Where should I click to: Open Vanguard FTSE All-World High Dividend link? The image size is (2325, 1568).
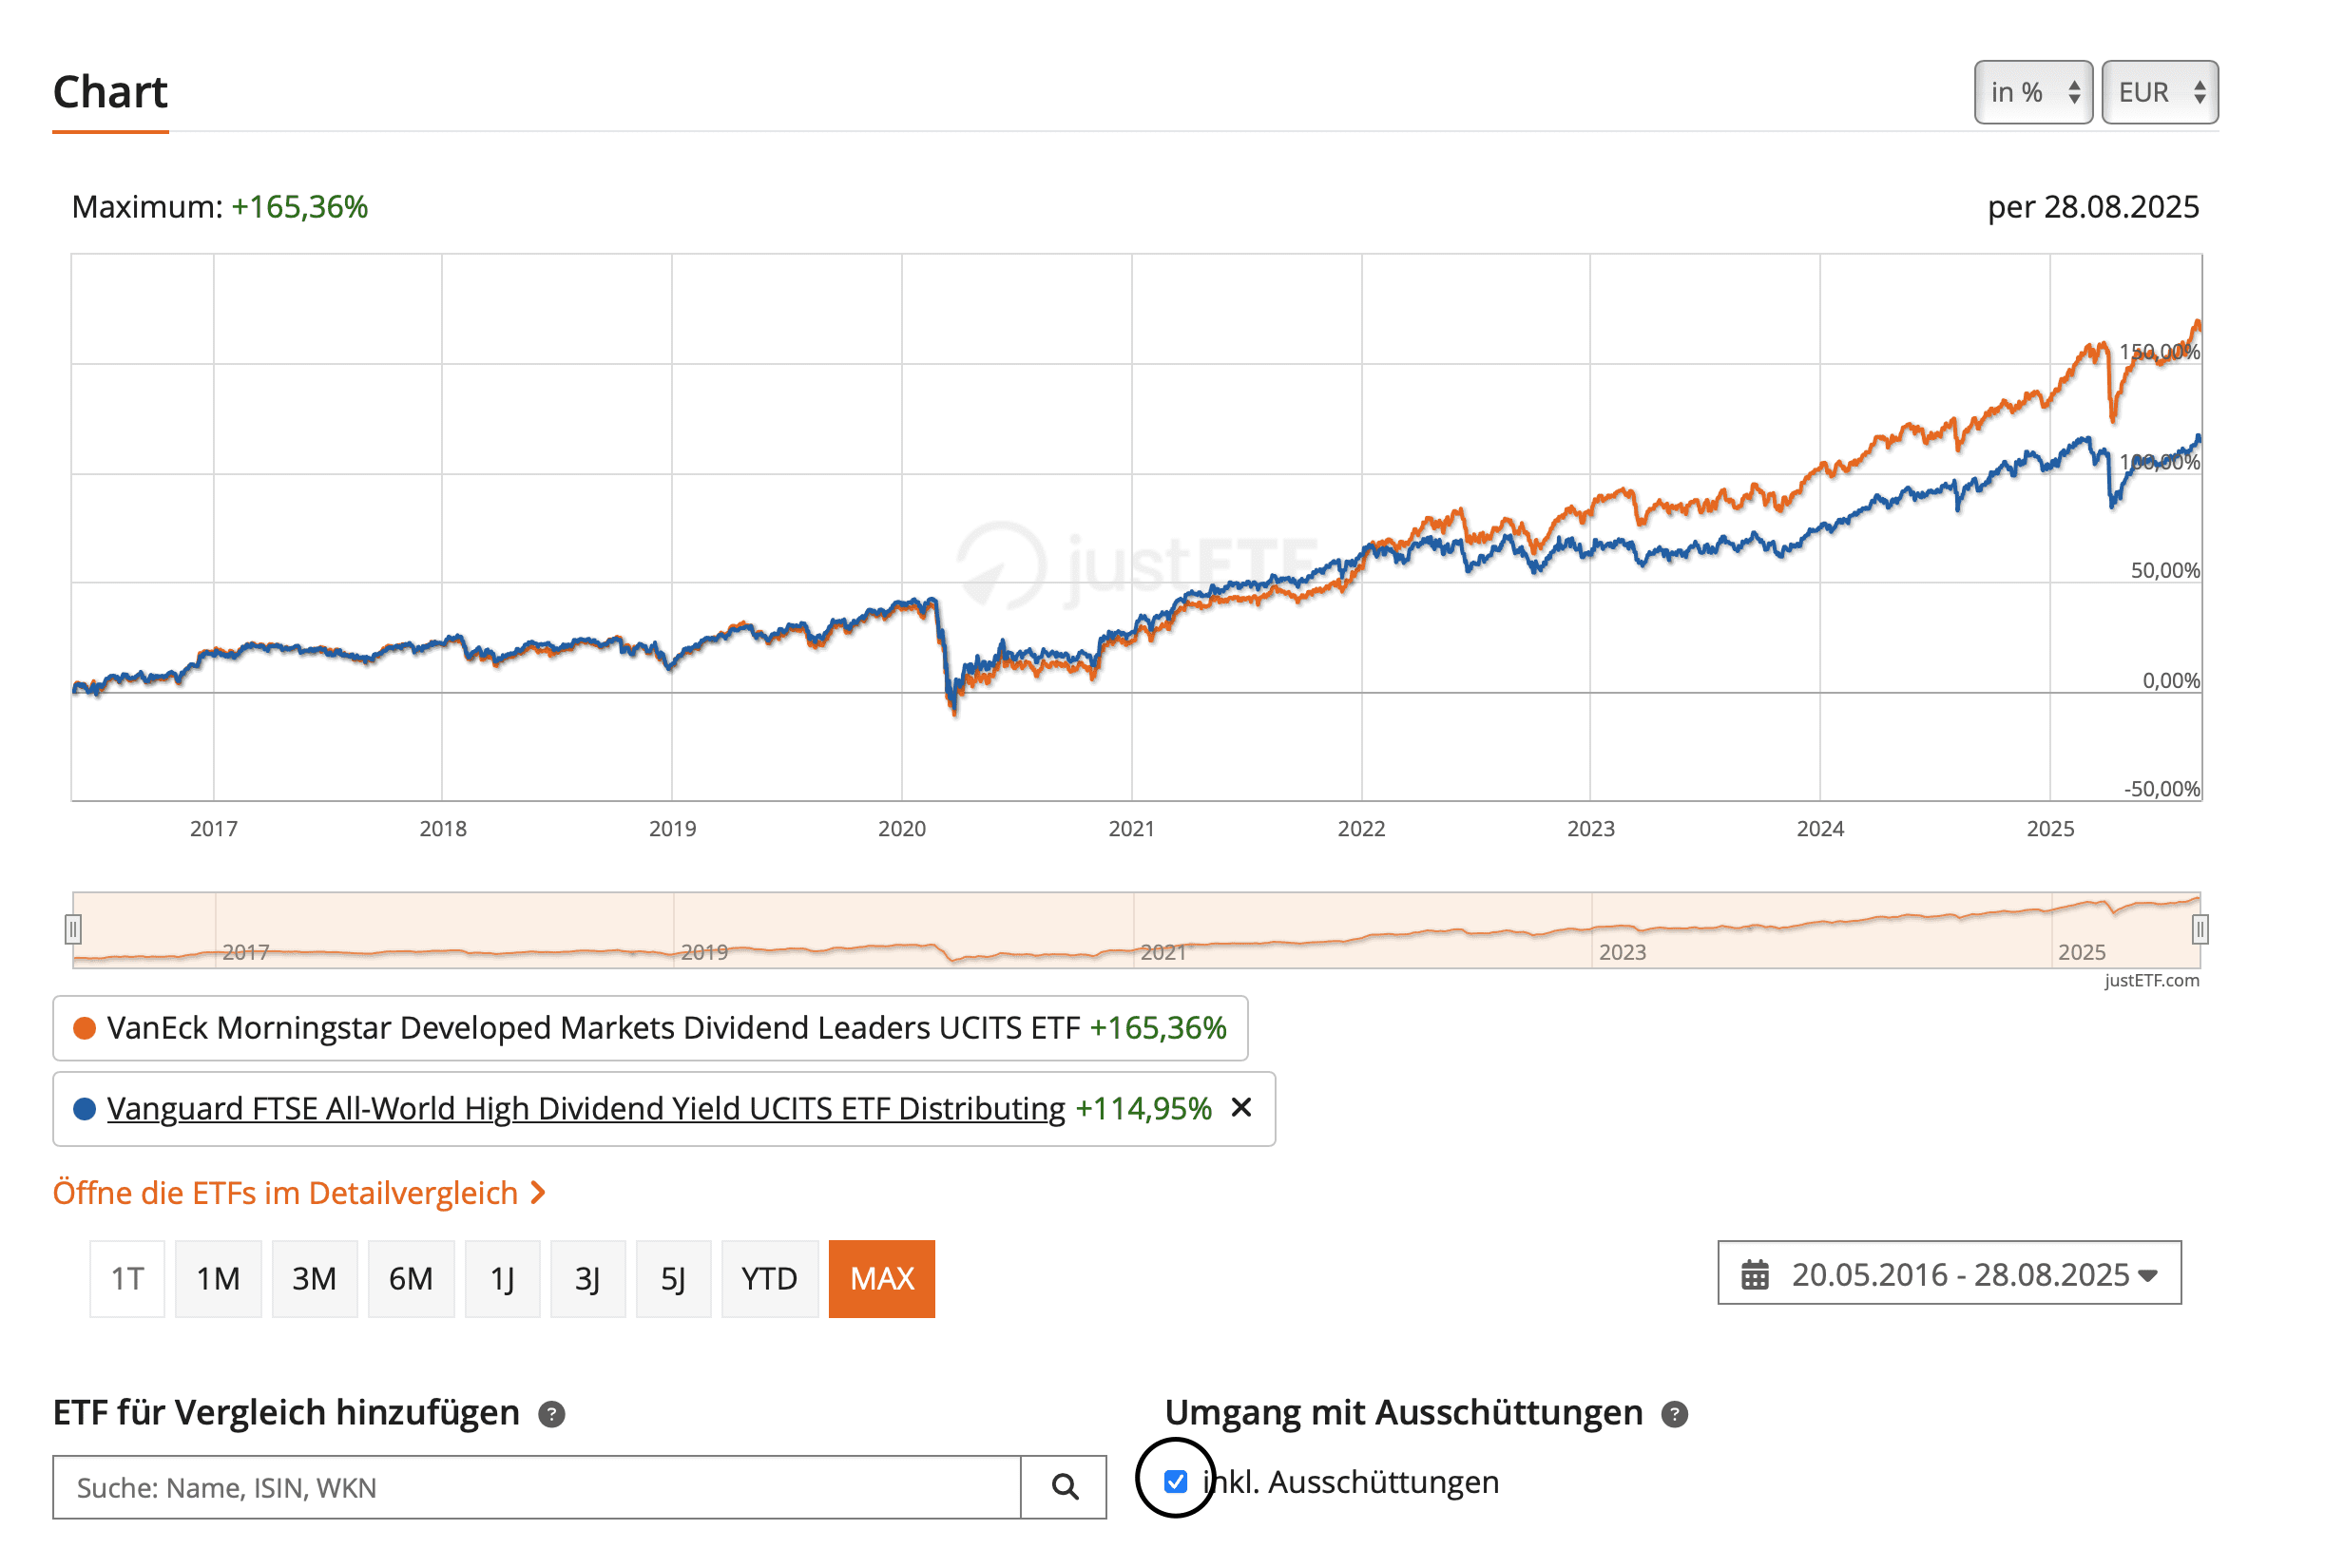pos(586,1108)
